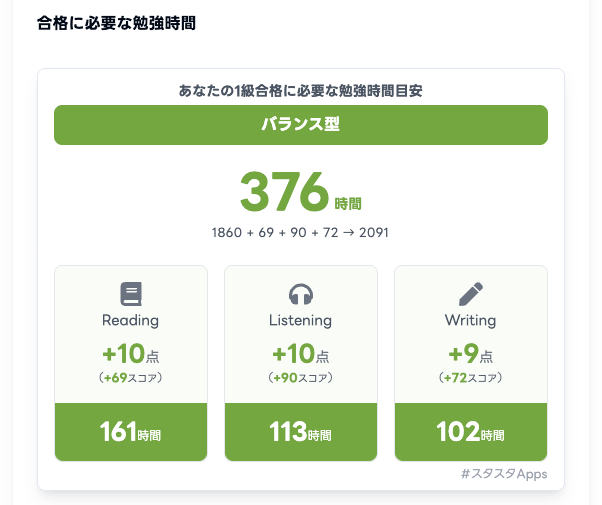The height and width of the screenshot is (505, 602).
Task: Click the Reading +10点 score gain
Action: (x=131, y=354)
